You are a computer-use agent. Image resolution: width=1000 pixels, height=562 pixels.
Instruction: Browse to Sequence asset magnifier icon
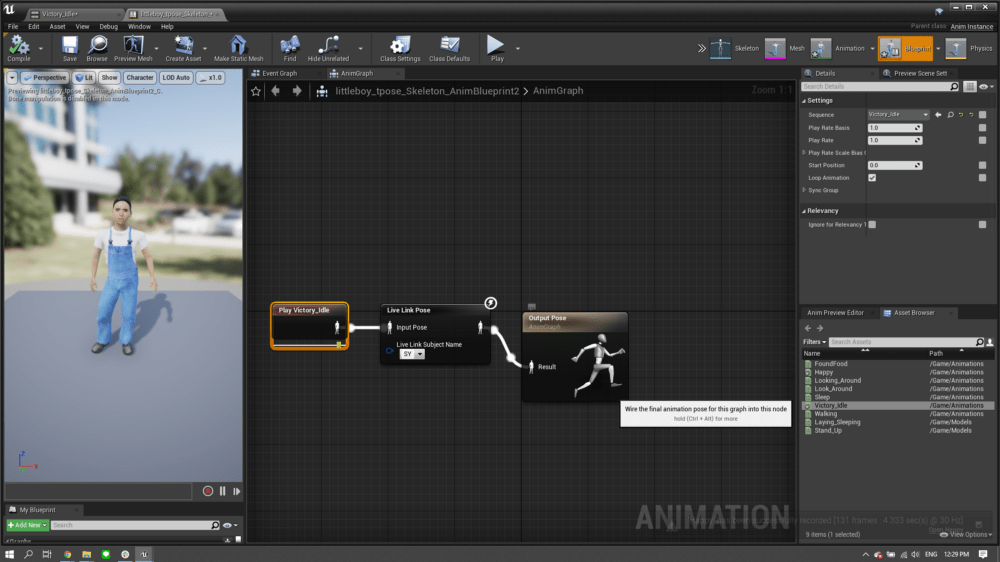950,115
